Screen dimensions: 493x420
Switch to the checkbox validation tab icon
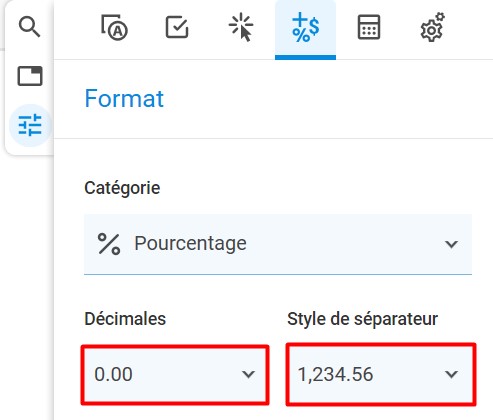(x=177, y=27)
